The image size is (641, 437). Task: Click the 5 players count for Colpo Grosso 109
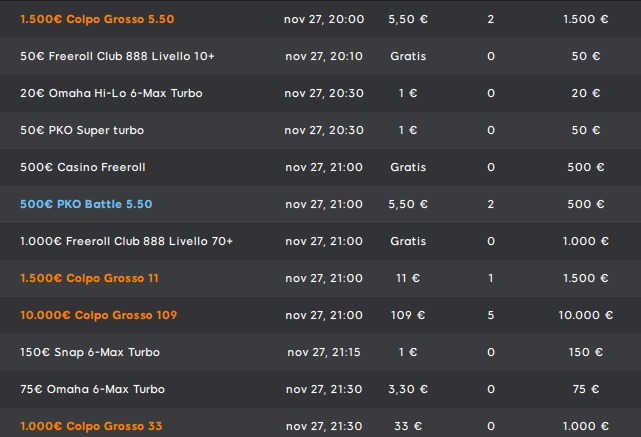pos(491,315)
